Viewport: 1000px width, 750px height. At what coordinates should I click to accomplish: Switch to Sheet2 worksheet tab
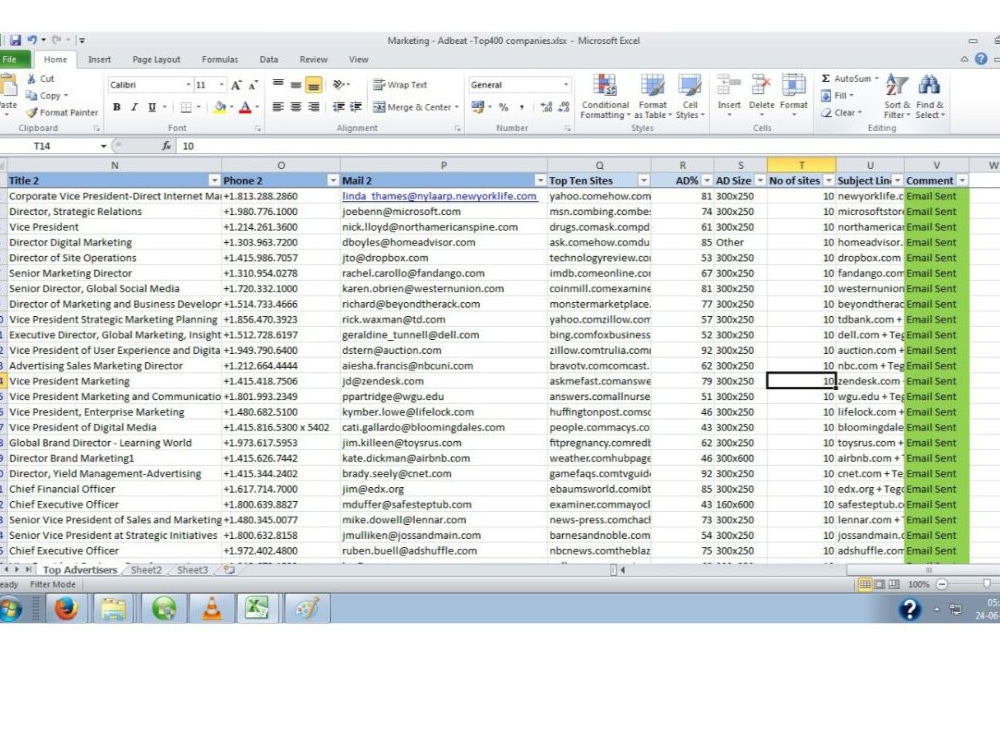coord(146,570)
